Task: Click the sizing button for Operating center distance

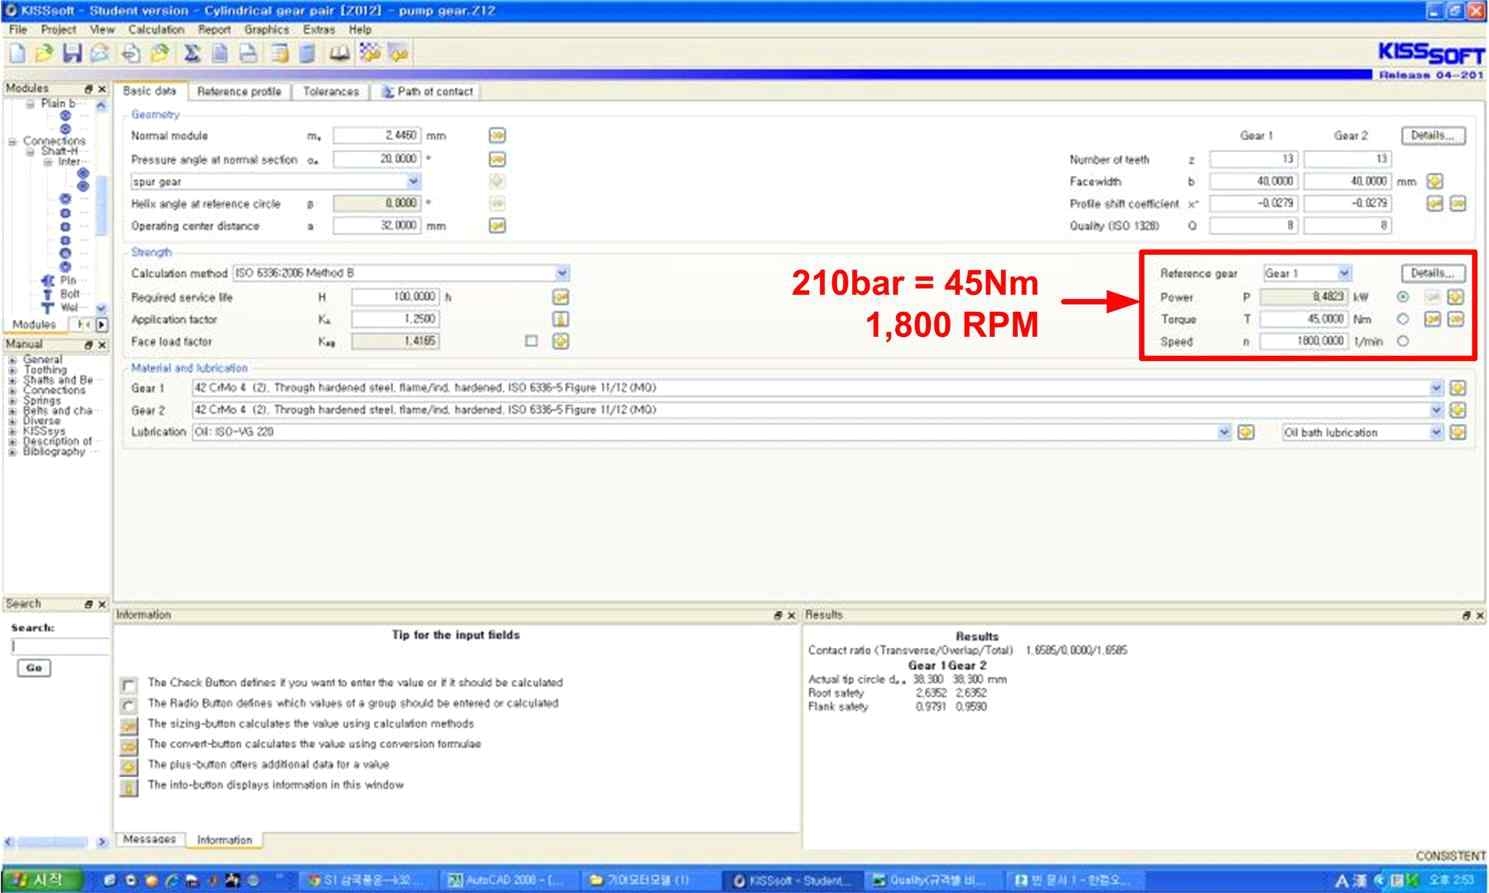Action: coord(497,226)
